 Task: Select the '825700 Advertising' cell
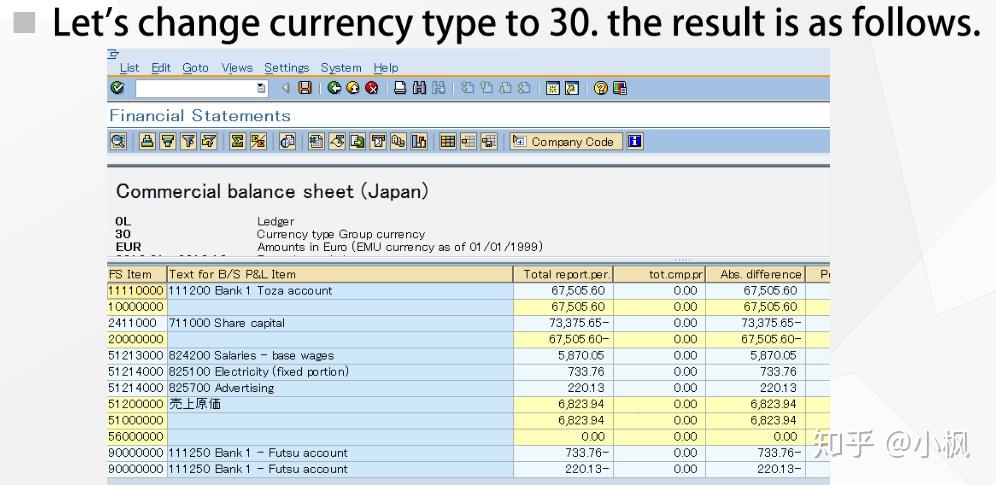[x=340, y=388]
